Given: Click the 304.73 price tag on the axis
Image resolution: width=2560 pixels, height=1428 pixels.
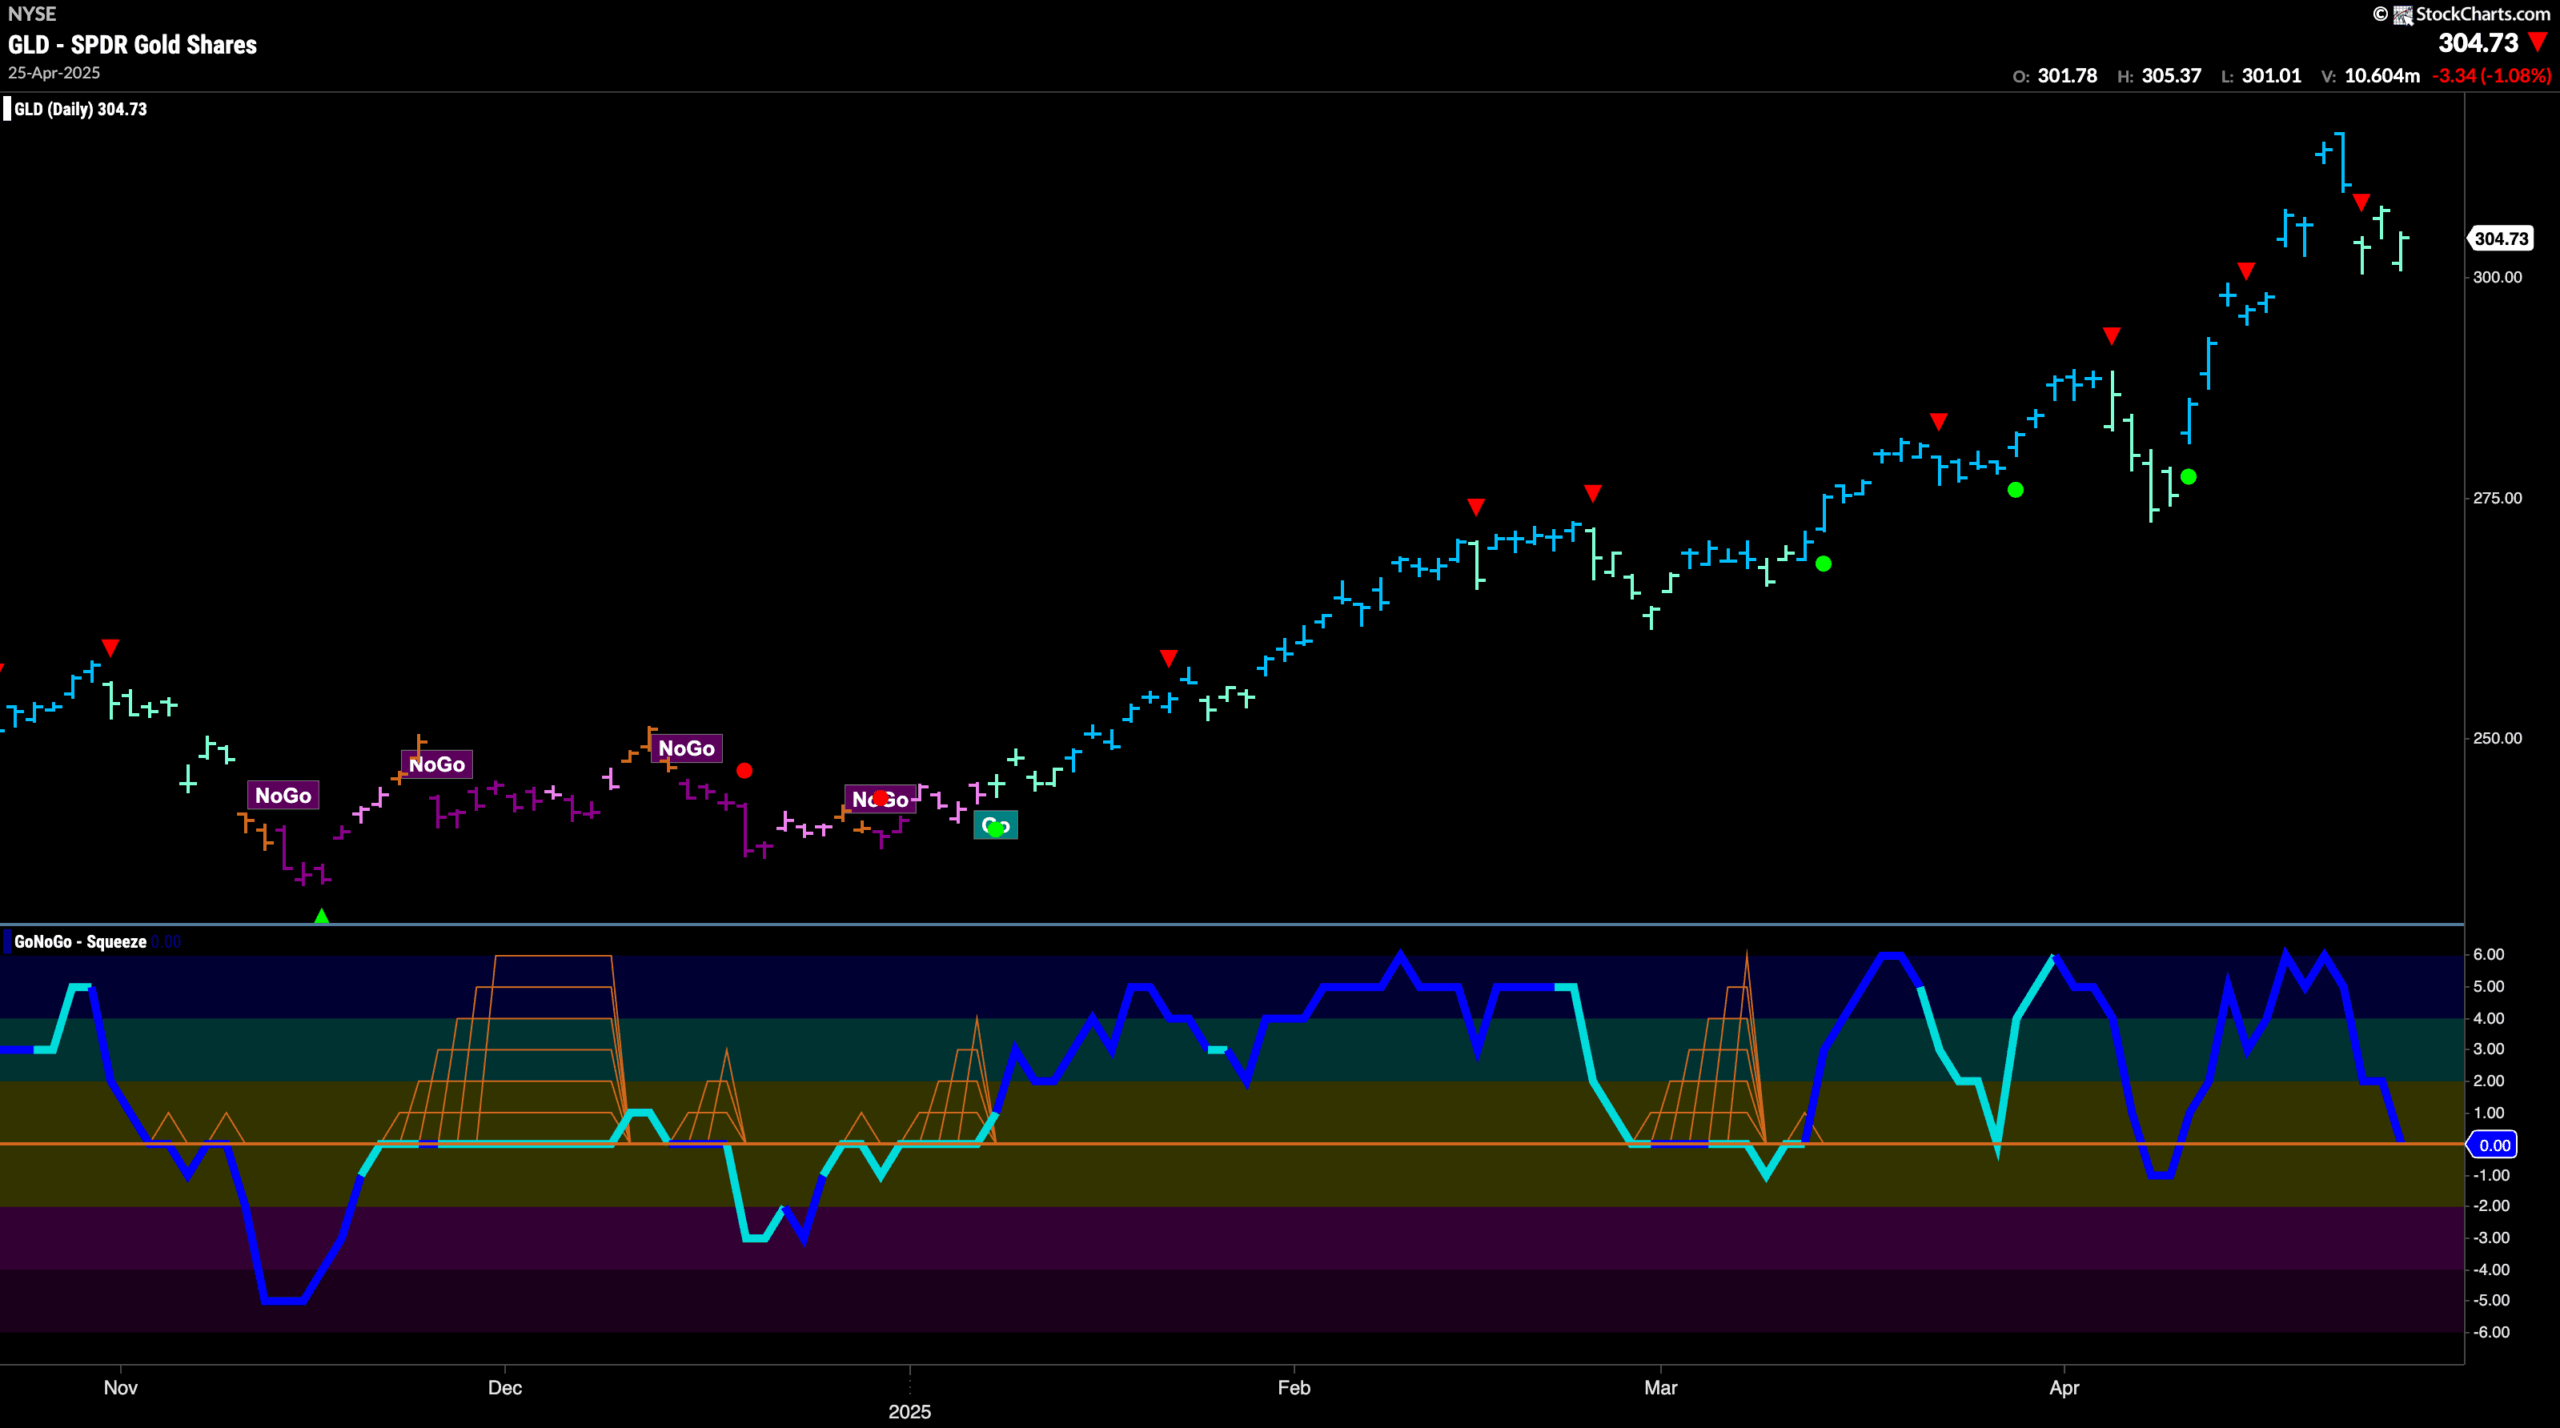Looking at the screenshot, I should pos(2501,239).
